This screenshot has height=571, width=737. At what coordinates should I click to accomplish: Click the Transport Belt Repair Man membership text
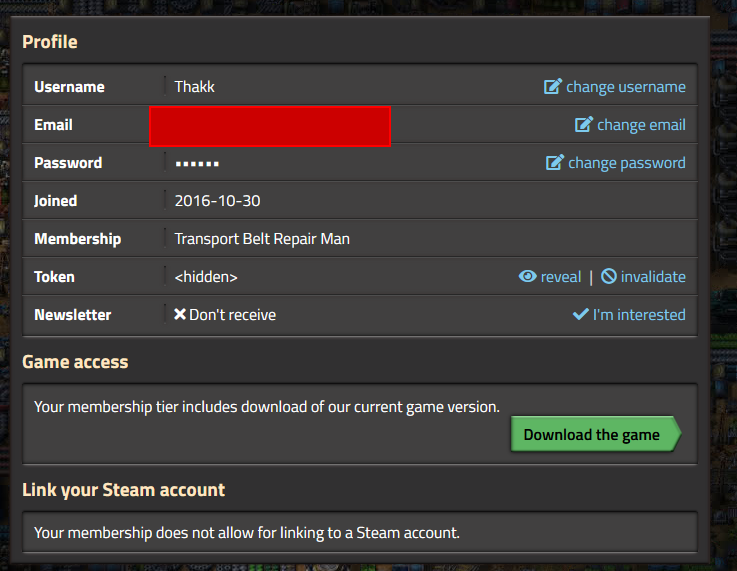point(262,239)
